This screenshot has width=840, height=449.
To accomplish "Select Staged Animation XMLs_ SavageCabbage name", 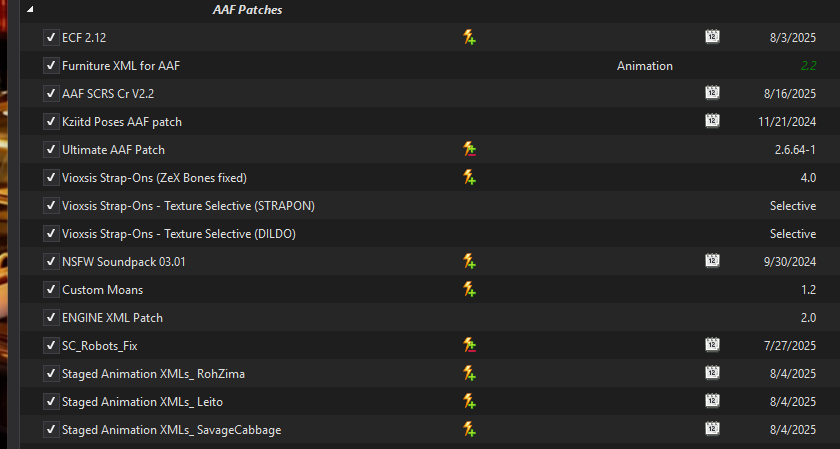I will click(171, 429).
